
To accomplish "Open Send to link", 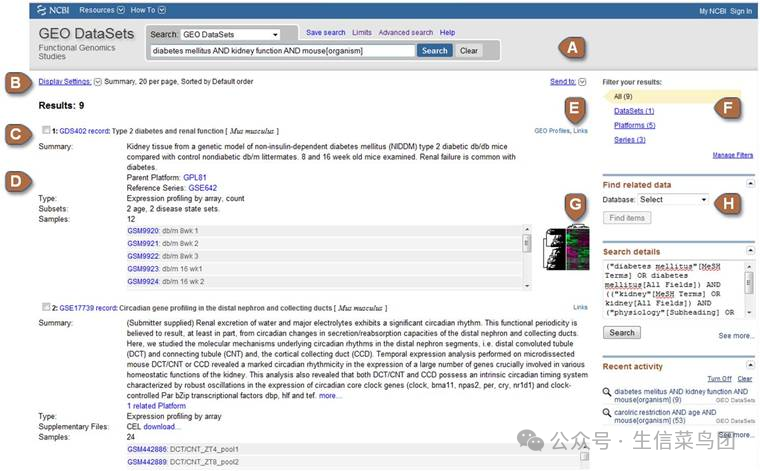I will [x=563, y=81].
